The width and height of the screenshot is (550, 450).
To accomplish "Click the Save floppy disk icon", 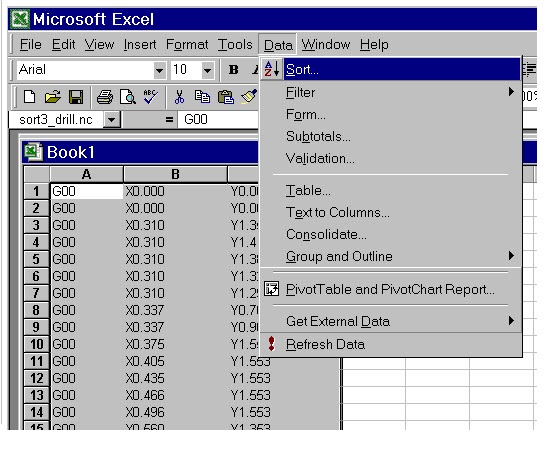I will [x=76, y=97].
